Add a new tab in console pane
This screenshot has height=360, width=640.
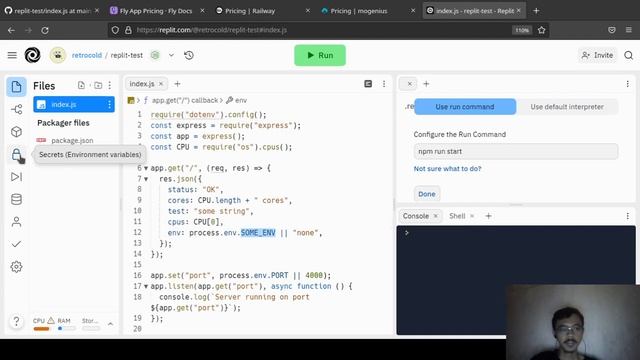click(x=488, y=216)
